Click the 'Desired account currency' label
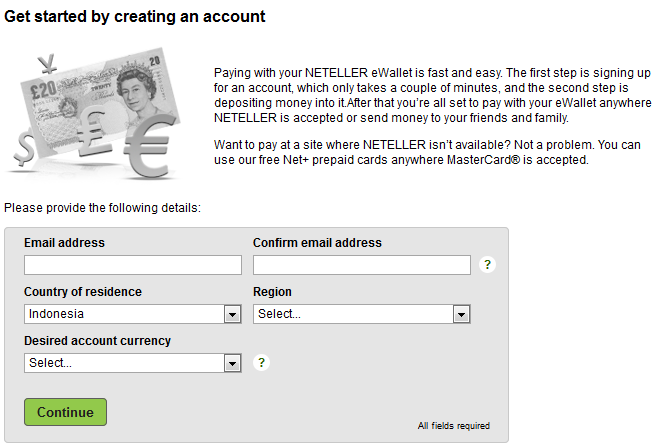 (x=97, y=341)
